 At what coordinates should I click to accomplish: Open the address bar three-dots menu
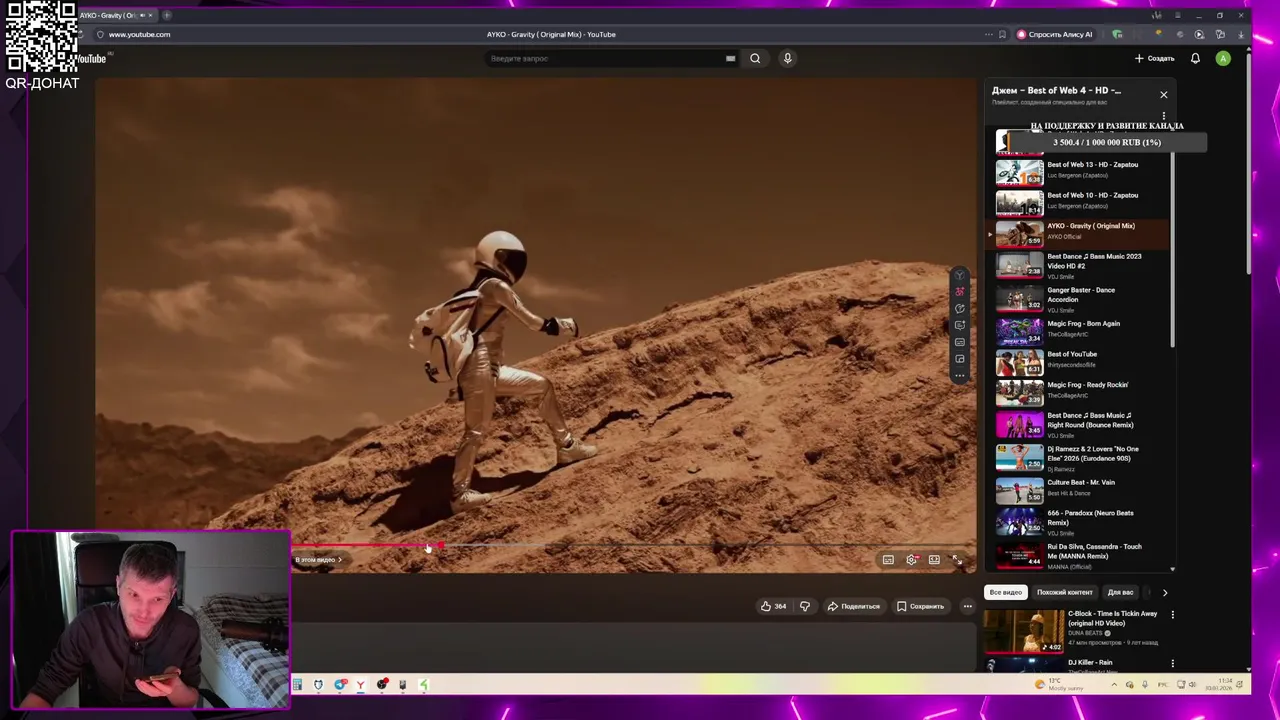[x=988, y=34]
